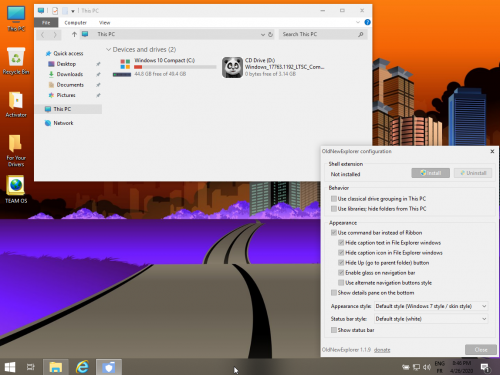The height and width of the screenshot is (375, 500).
Task: Open File Explorer help question mark
Action: coord(367,22)
